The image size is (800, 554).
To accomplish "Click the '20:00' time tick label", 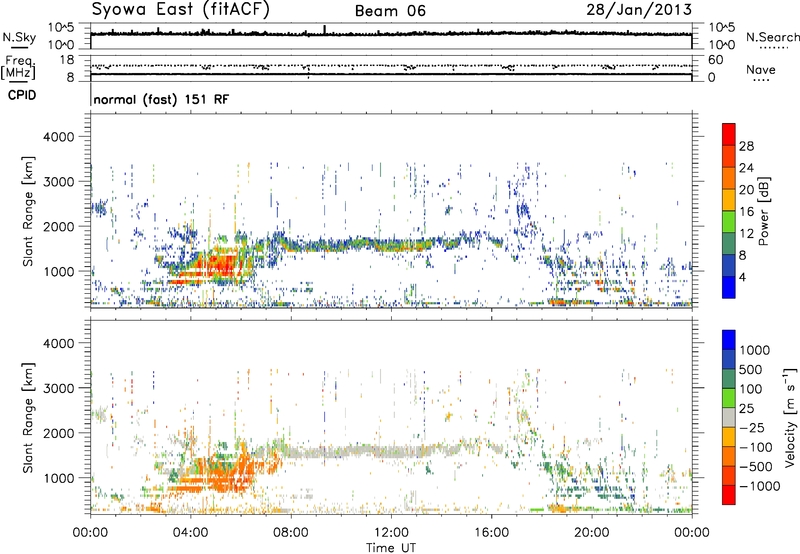I will point(591,533).
